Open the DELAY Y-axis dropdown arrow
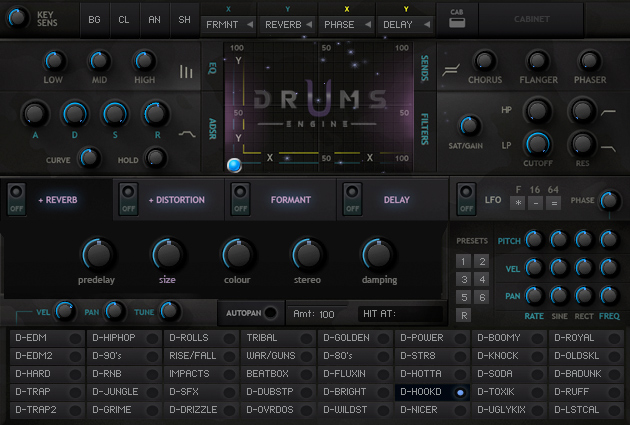 (427, 25)
